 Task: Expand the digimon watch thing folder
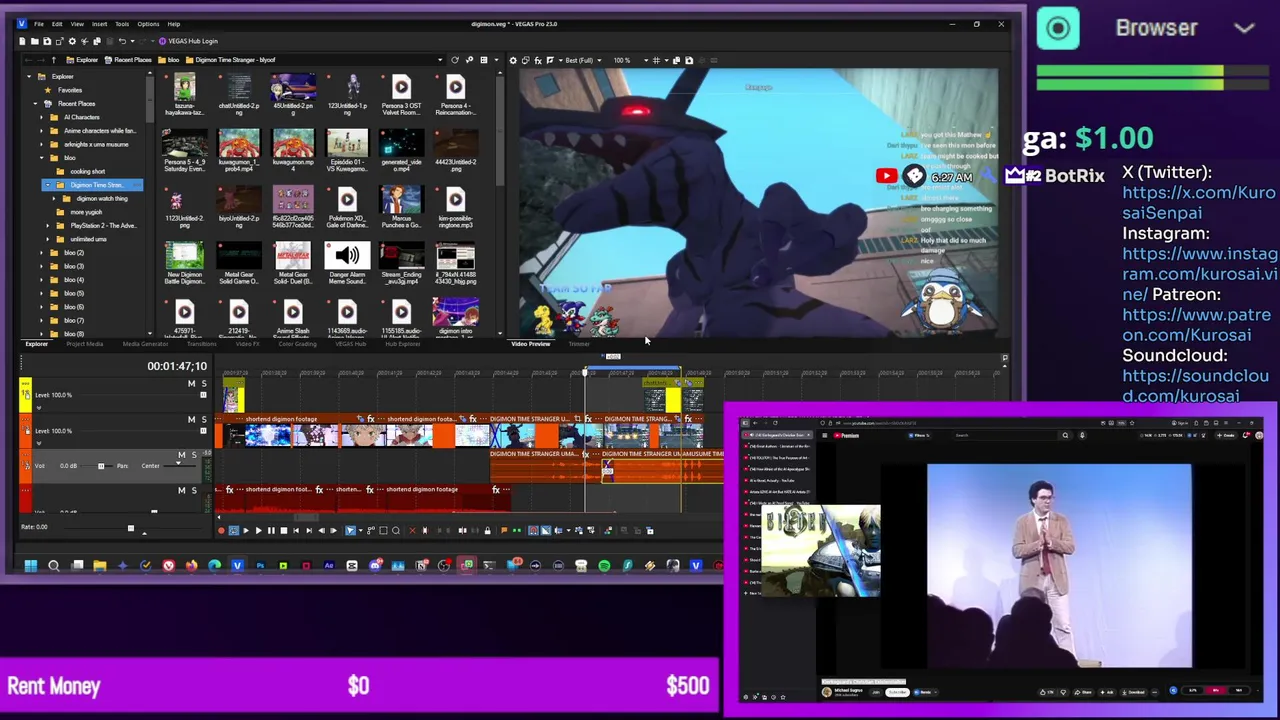pyautogui.click(x=54, y=198)
